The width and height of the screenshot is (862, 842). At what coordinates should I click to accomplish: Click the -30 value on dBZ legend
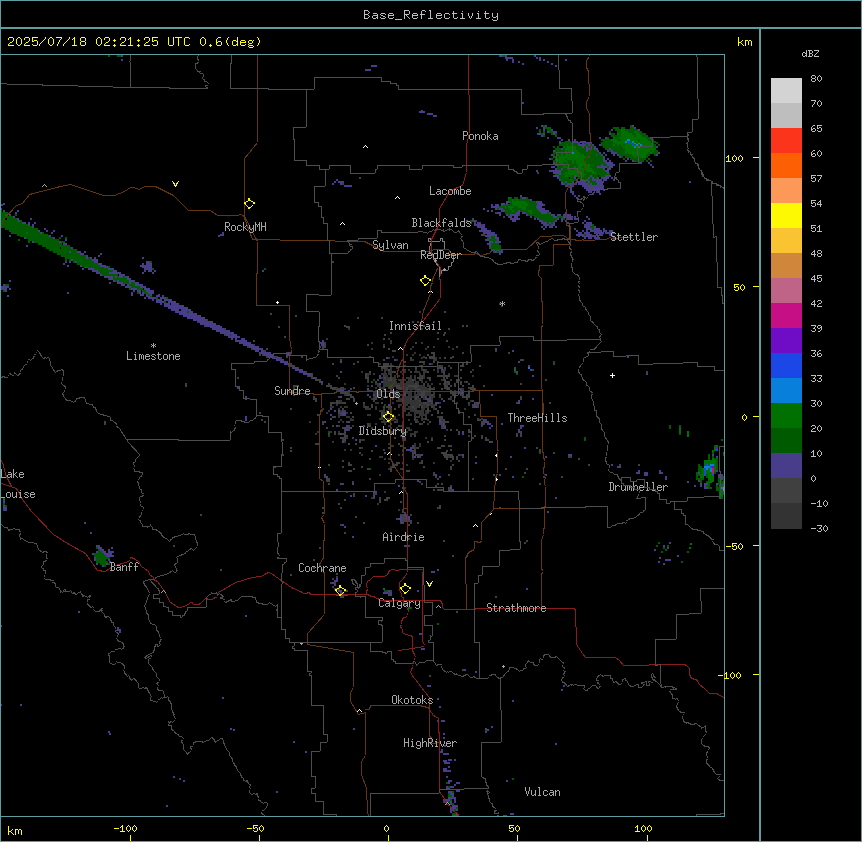[819, 528]
